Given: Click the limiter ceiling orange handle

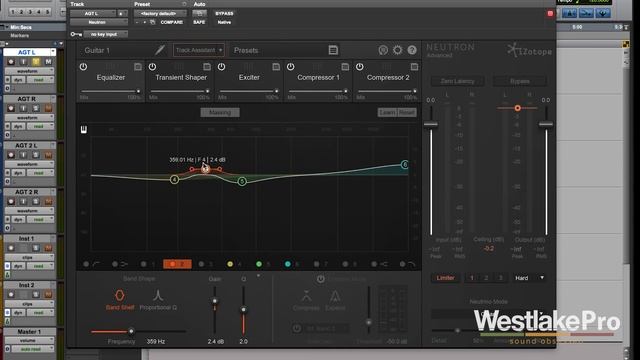Looking at the screenshot, I should tap(518, 108).
